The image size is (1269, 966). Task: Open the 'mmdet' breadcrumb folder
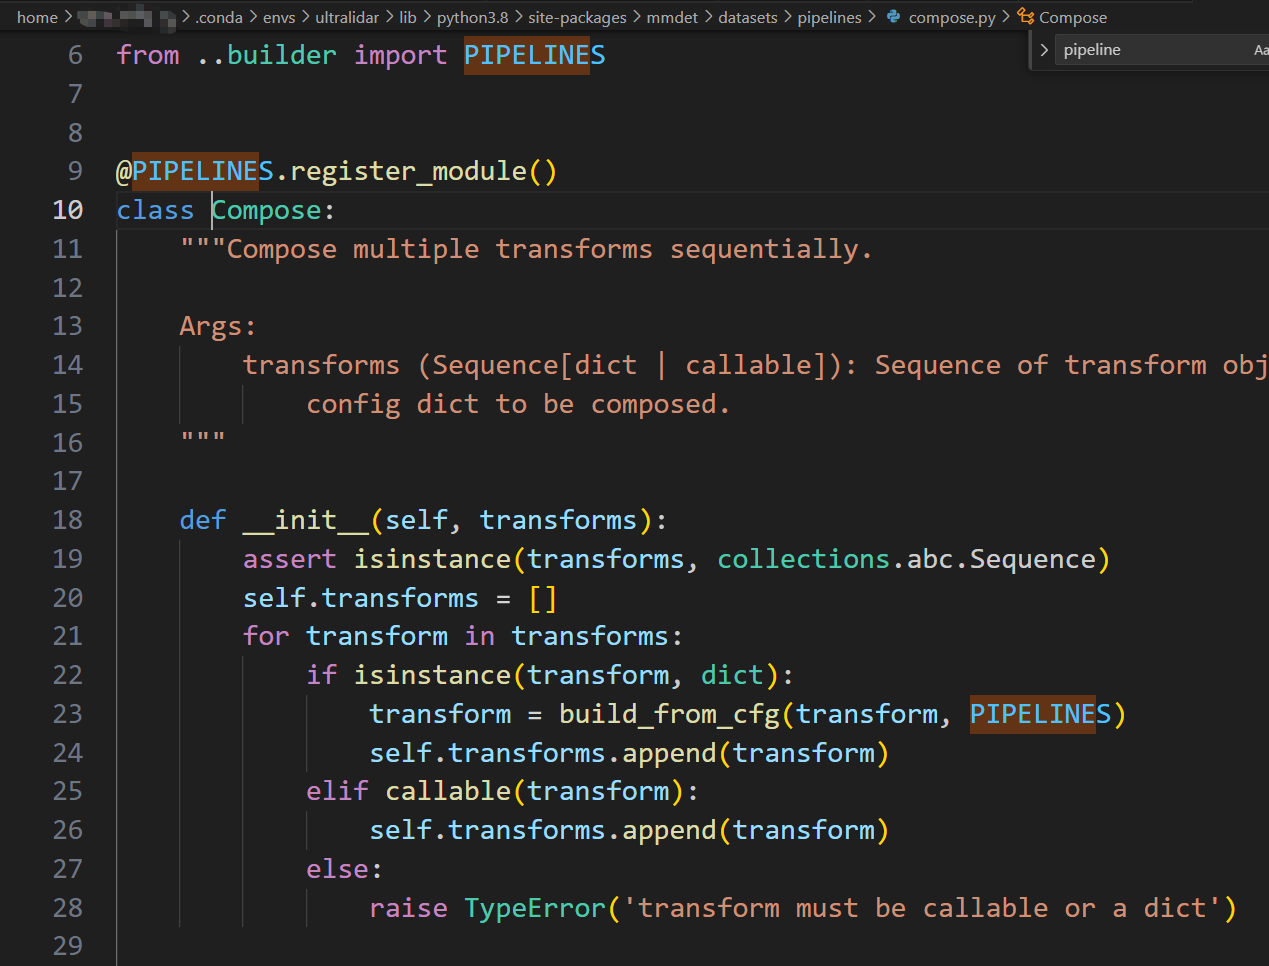pos(672,17)
